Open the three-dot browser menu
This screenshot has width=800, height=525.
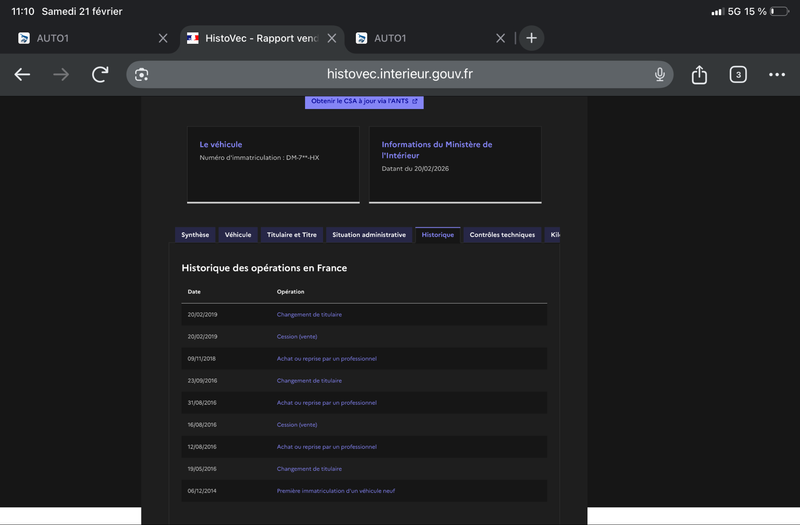click(x=777, y=75)
